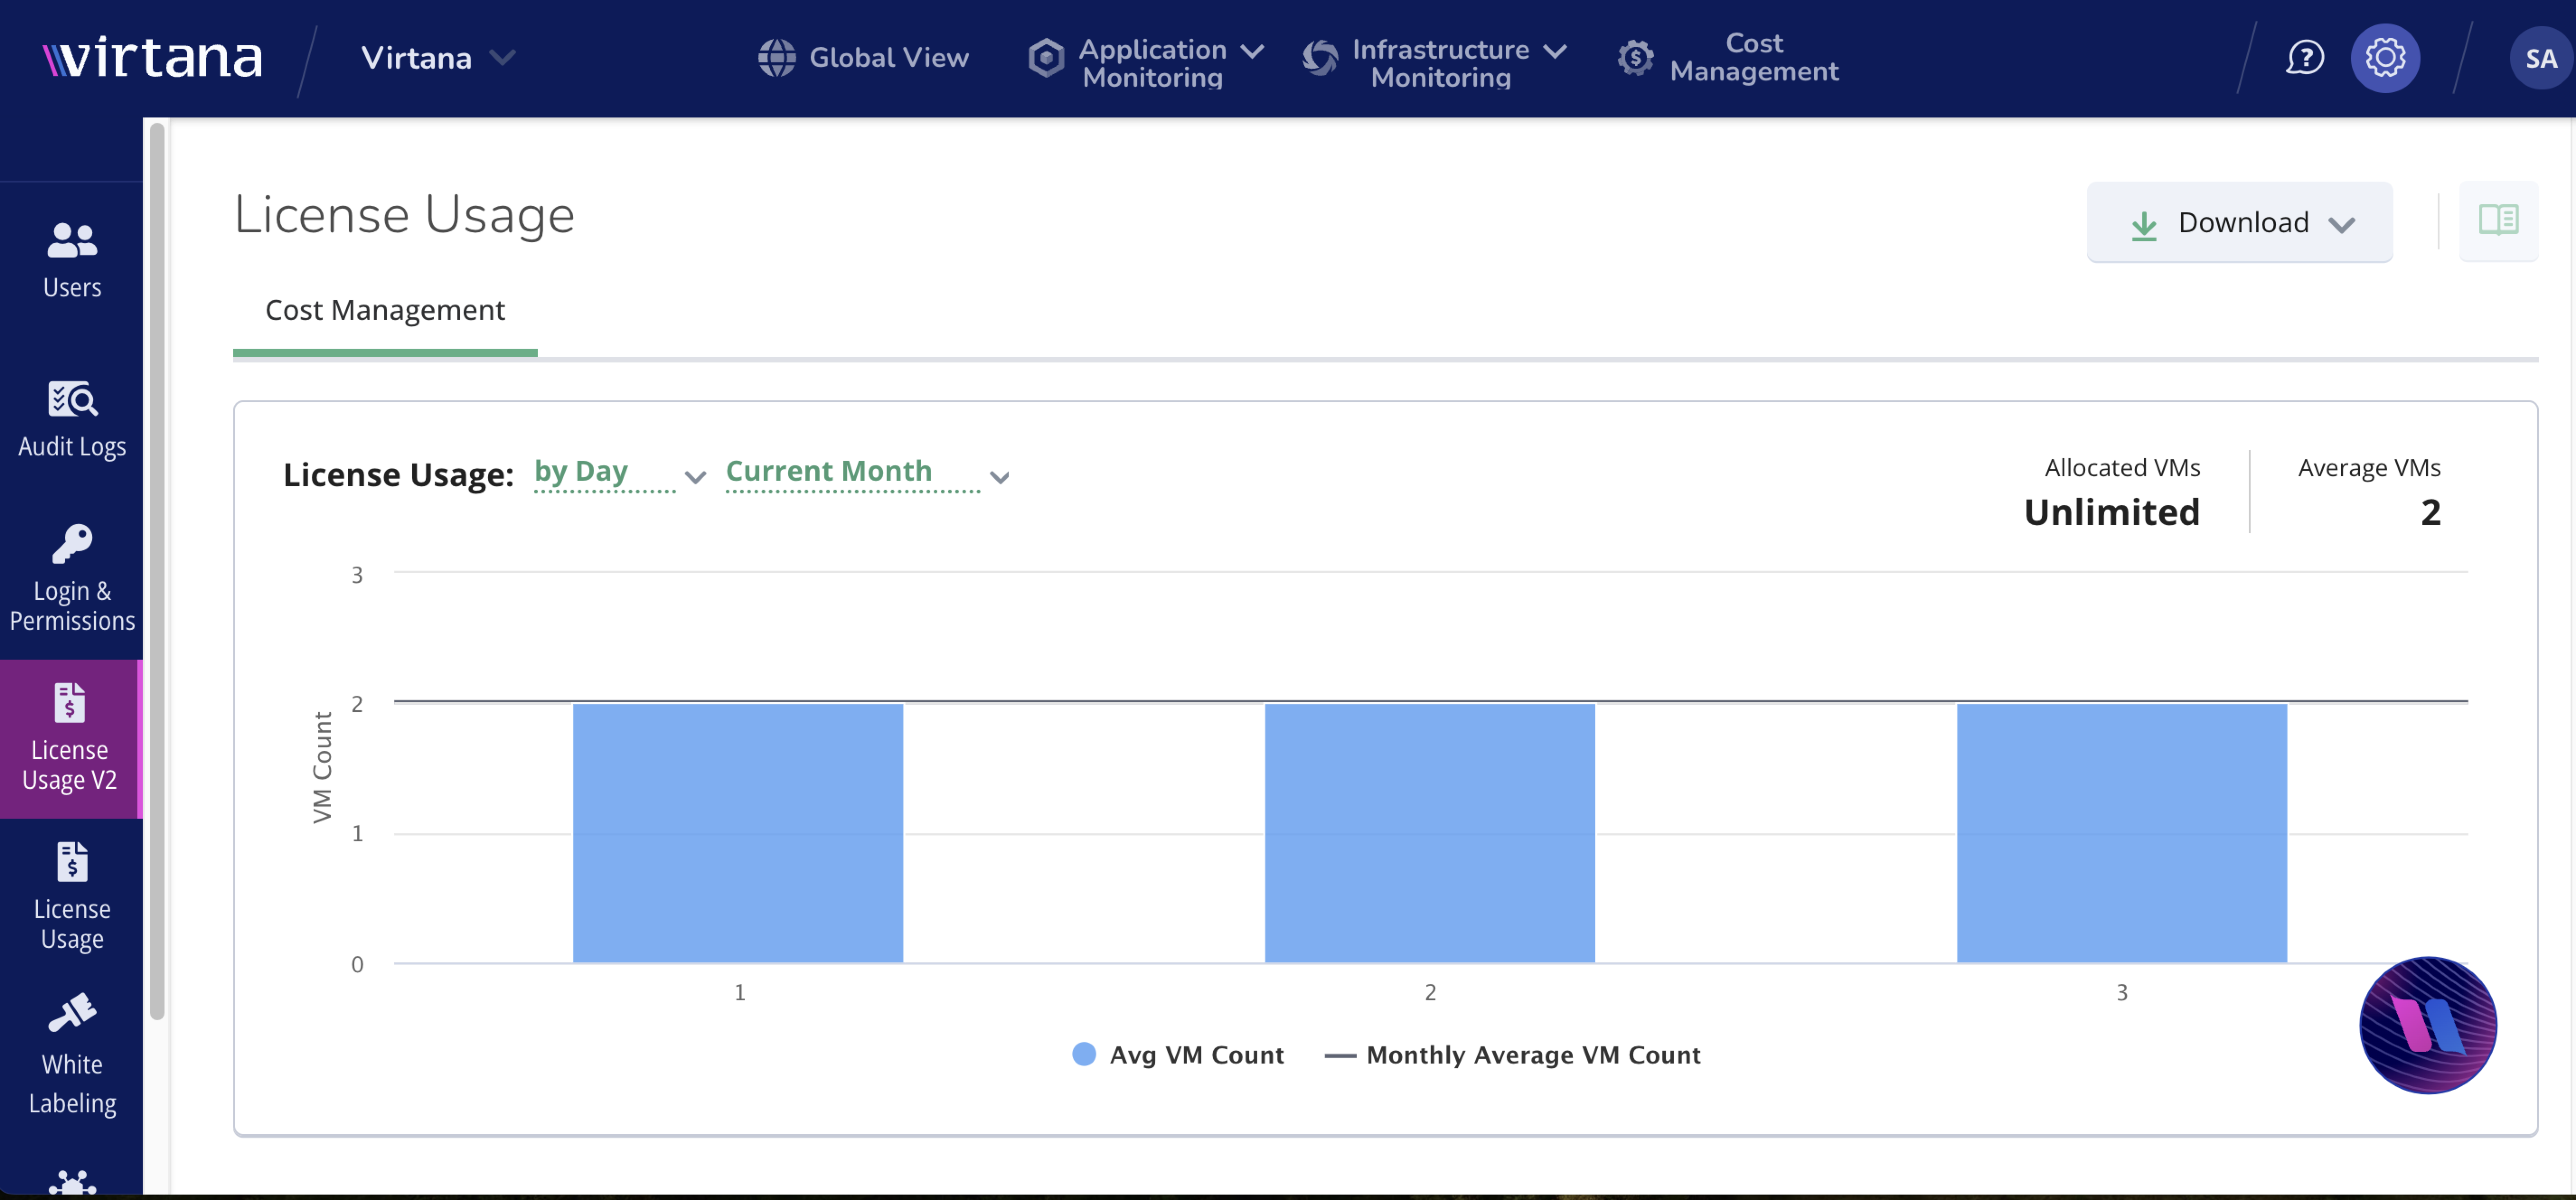Screen dimensions: 2576x1200
Task: Click the Cost Management gear-dollar icon
Action: (x=1635, y=58)
